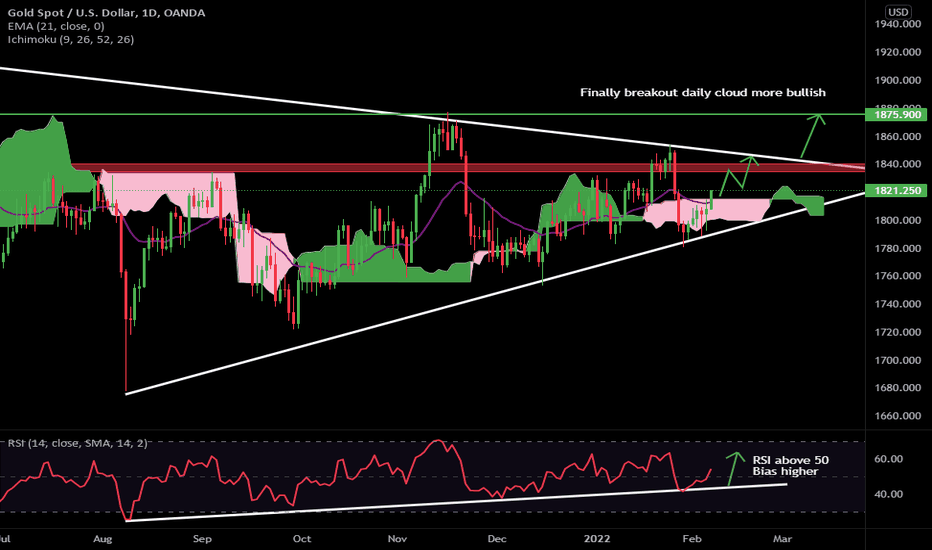Click the 1860.000 price axis value
Viewport: 932px width, 550px height.
coord(898,136)
